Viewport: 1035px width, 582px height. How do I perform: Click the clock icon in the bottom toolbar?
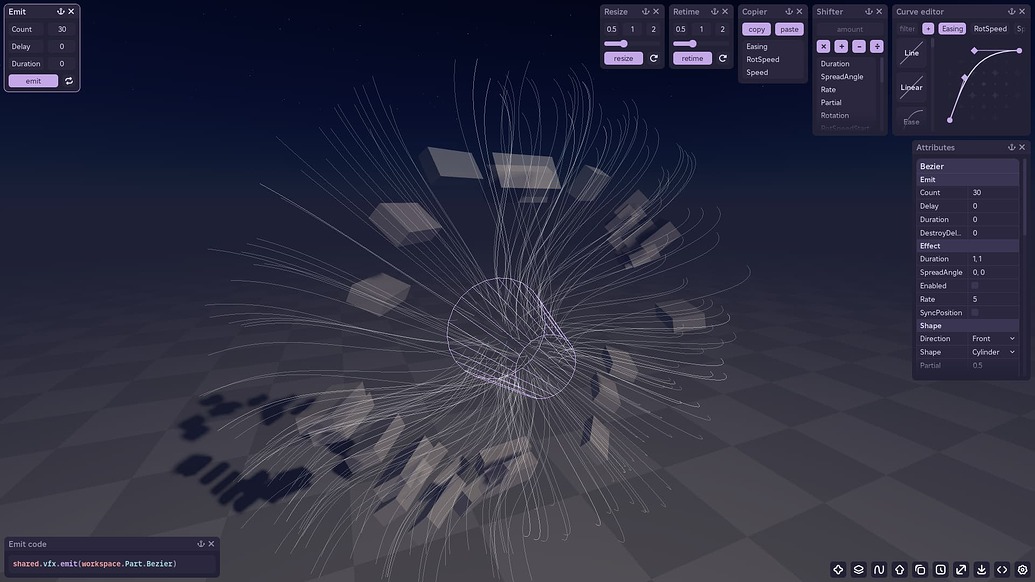(x=940, y=568)
